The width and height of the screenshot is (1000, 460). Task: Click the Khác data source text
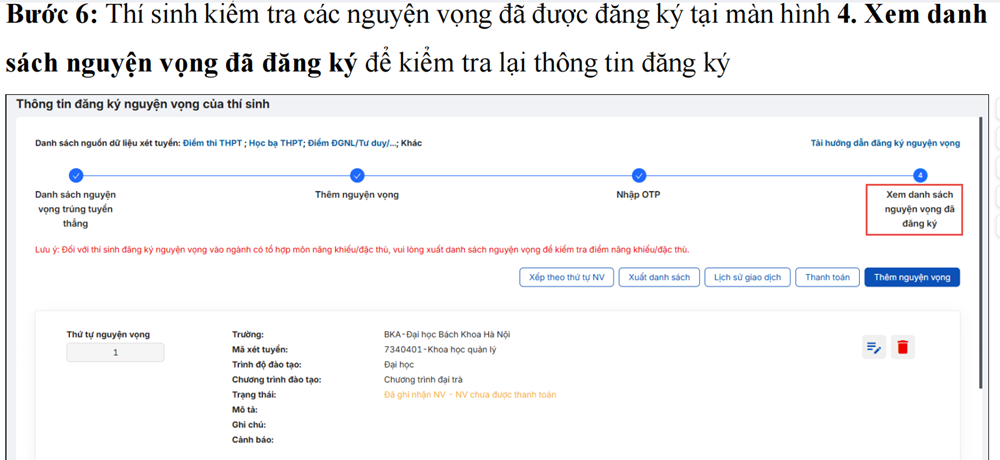click(411, 144)
